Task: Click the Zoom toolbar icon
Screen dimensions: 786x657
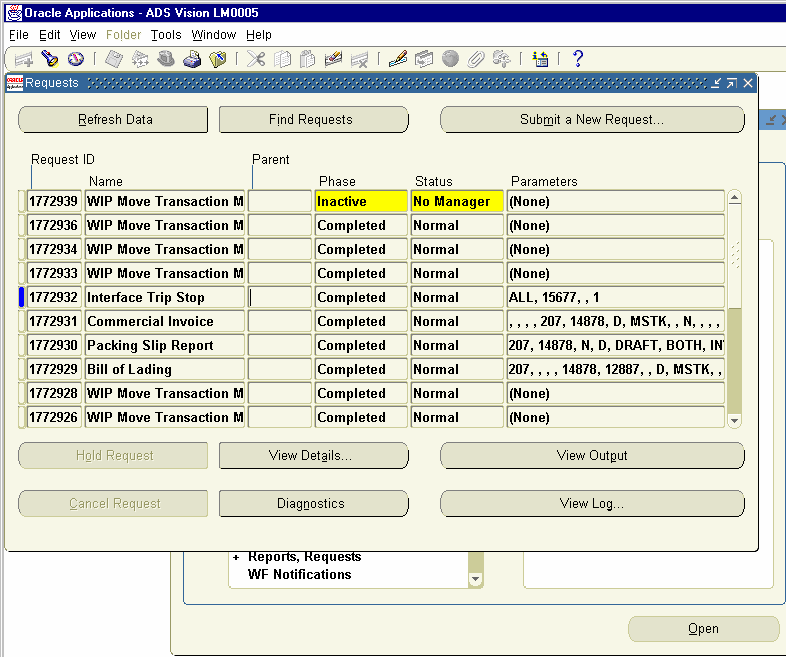Action: click(x=424, y=59)
